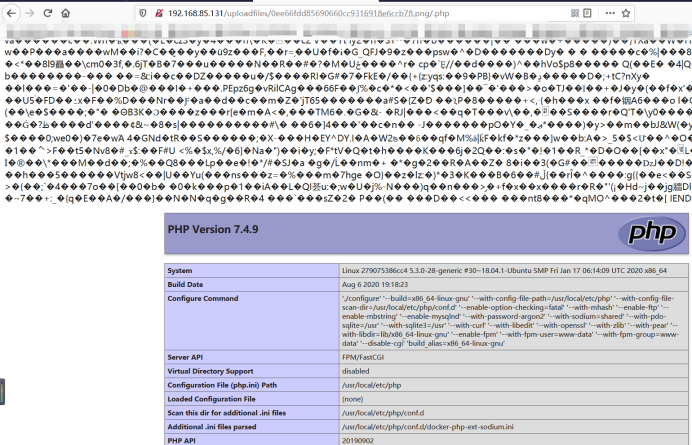Viewport: 692px width, 445px height.
Task: Select the PHP Version 7.4.9 heading
Action: click(213, 229)
